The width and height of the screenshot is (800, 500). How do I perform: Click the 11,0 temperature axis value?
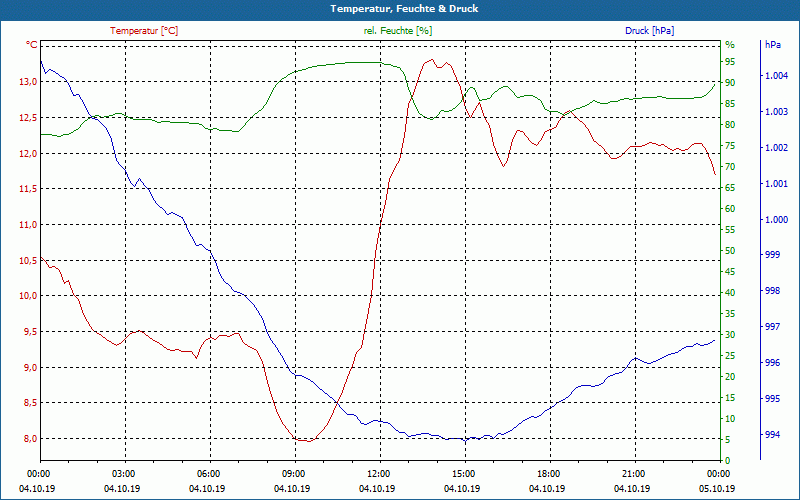click(29, 224)
